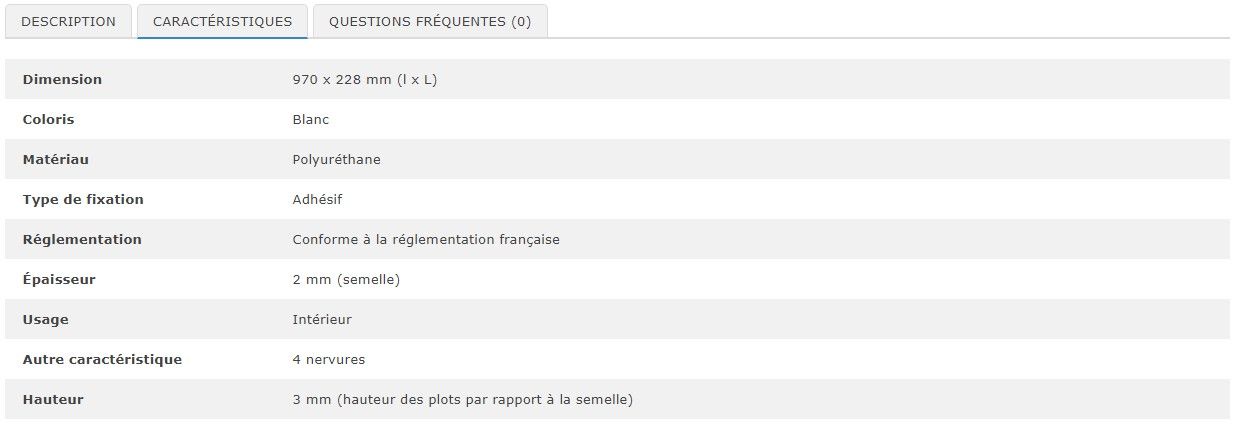
Task: Click the Type de fixation label
Action: (83, 200)
